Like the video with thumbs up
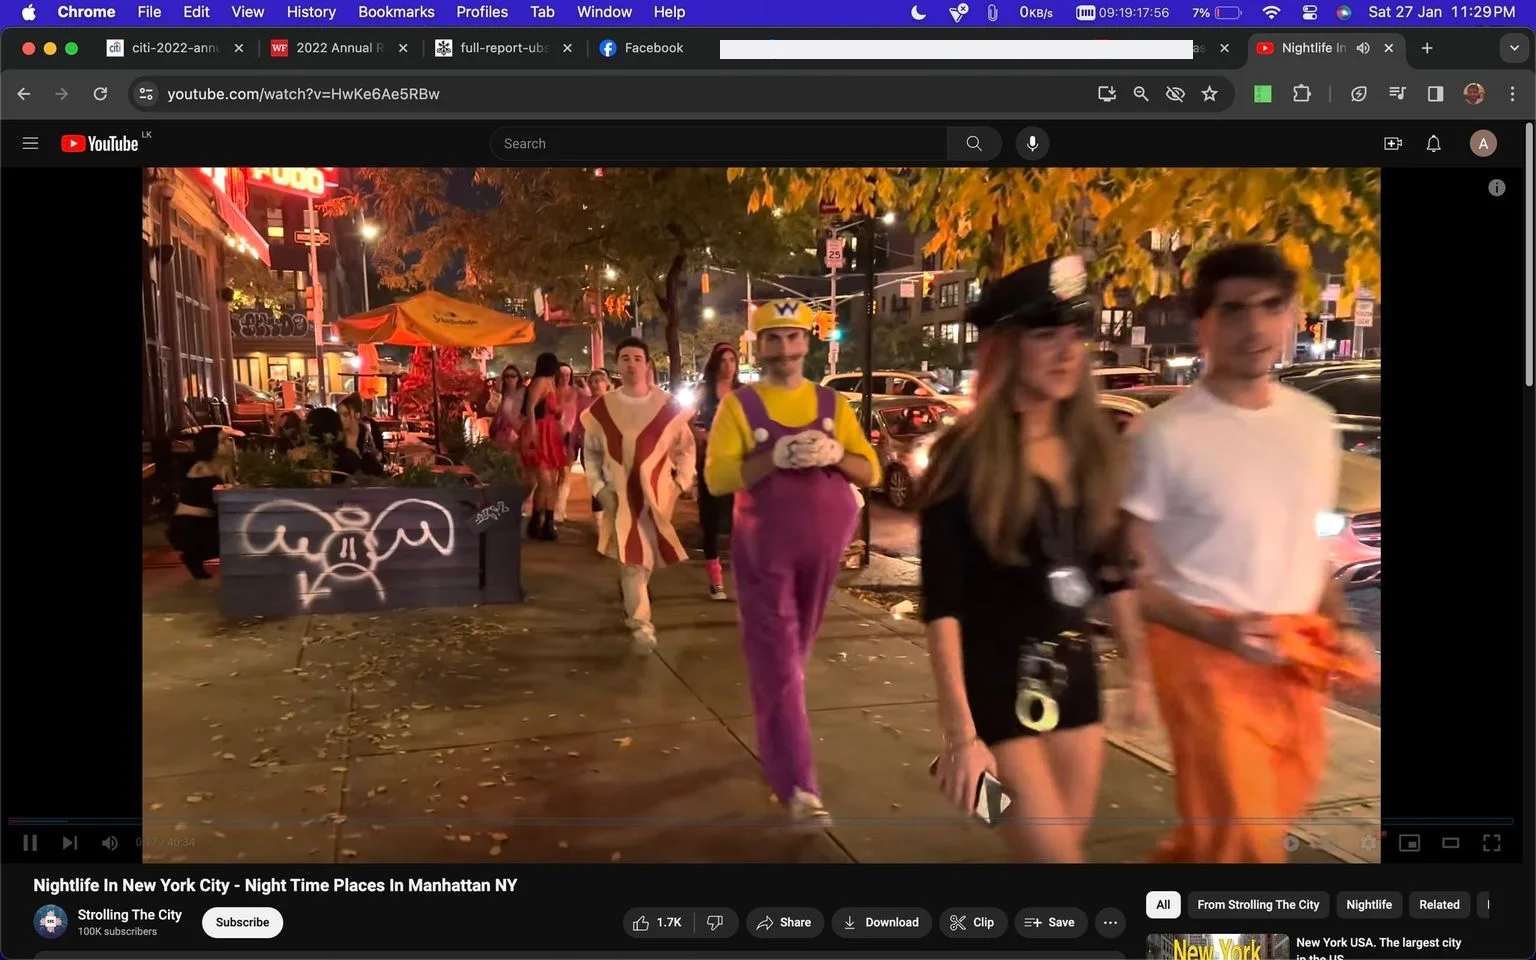1536x960 pixels. tap(657, 922)
